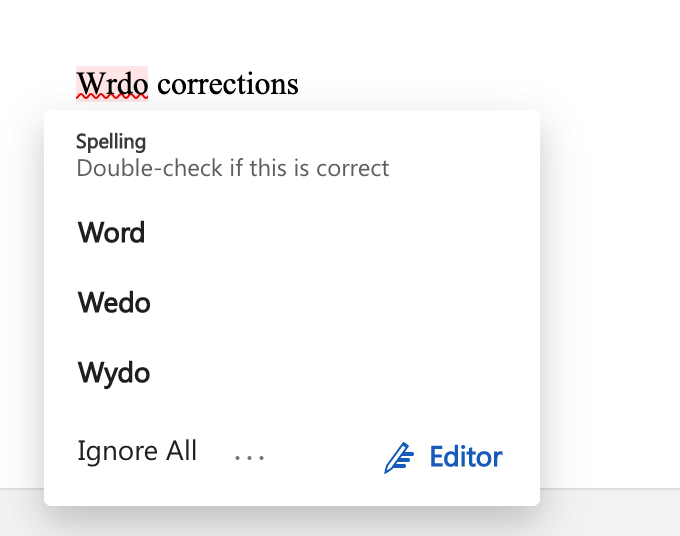680x536 pixels.
Task: Click the red squiggly underline under Wrdo
Action: click(x=112, y=97)
